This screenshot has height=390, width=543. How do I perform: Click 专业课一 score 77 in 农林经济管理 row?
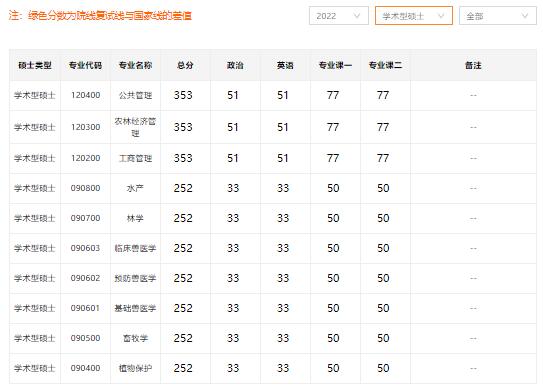[x=333, y=127]
